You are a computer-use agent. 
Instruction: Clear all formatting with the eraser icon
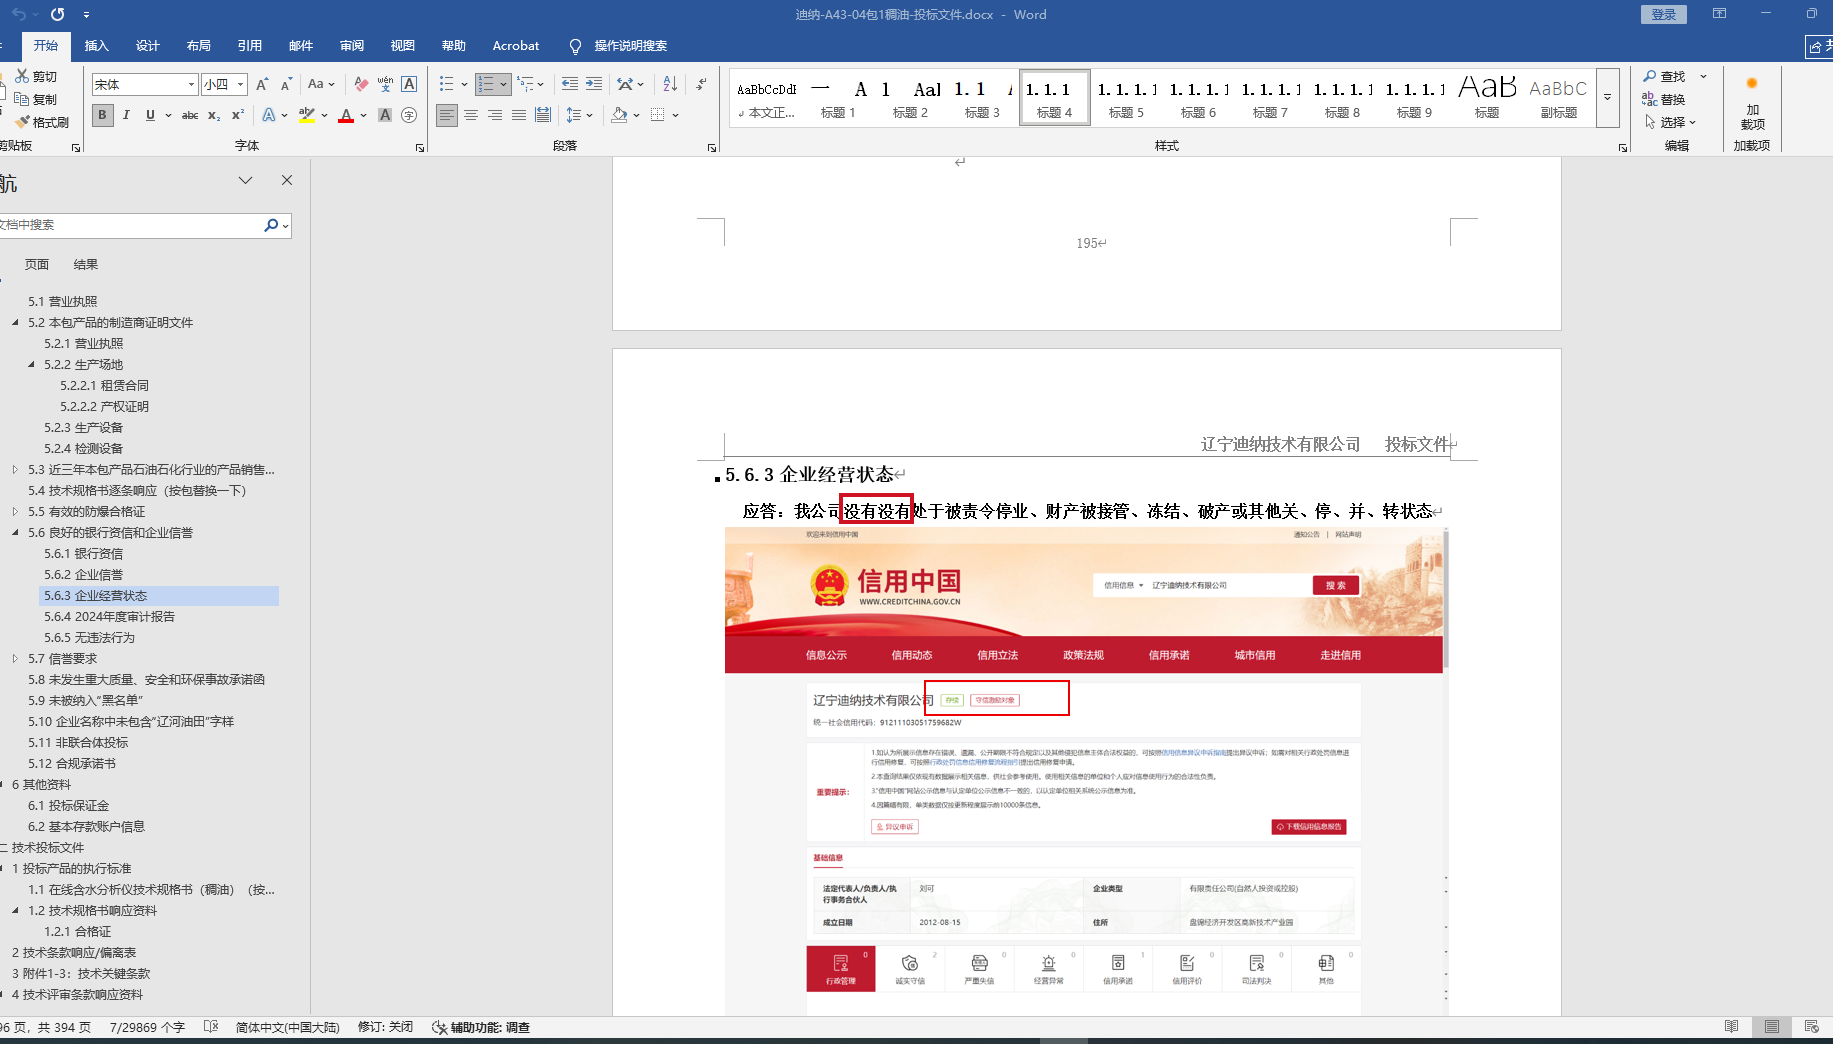point(361,85)
